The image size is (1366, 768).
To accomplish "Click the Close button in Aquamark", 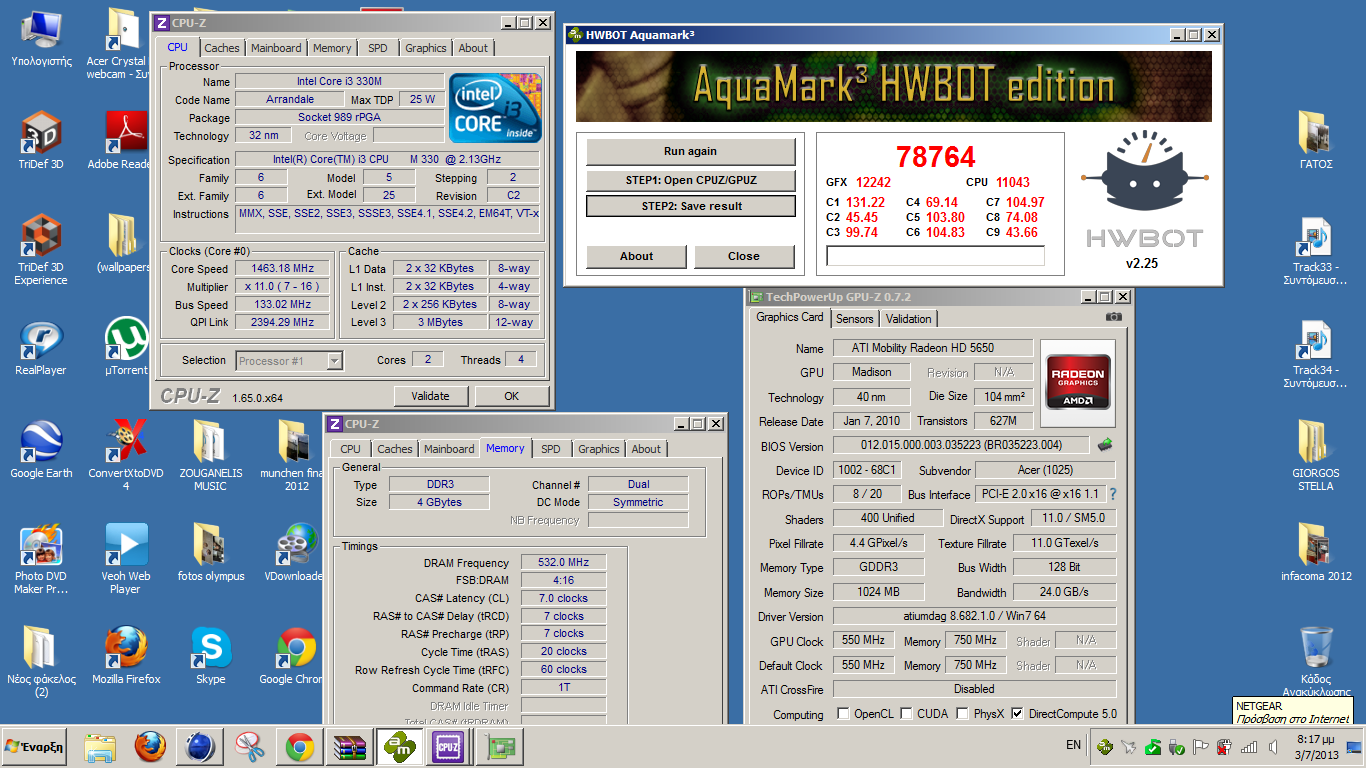I will pyautogui.click(x=744, y=256).
